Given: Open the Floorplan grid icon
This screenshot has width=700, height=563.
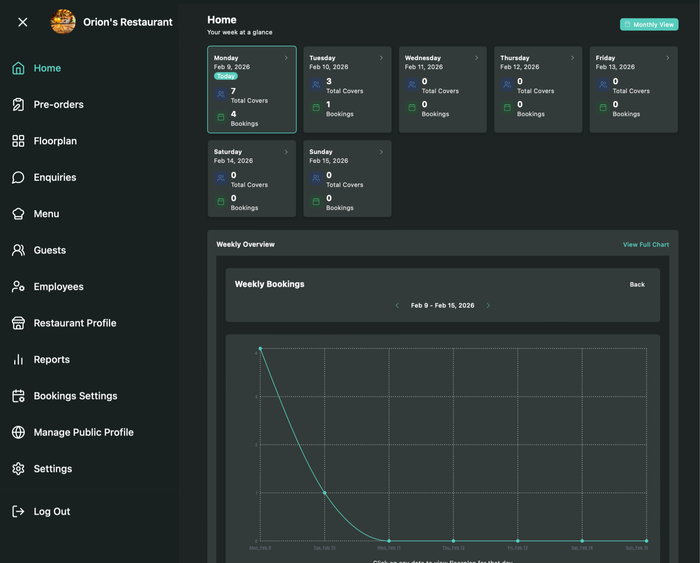Looking at the screenshot, I should coord(18,141).
